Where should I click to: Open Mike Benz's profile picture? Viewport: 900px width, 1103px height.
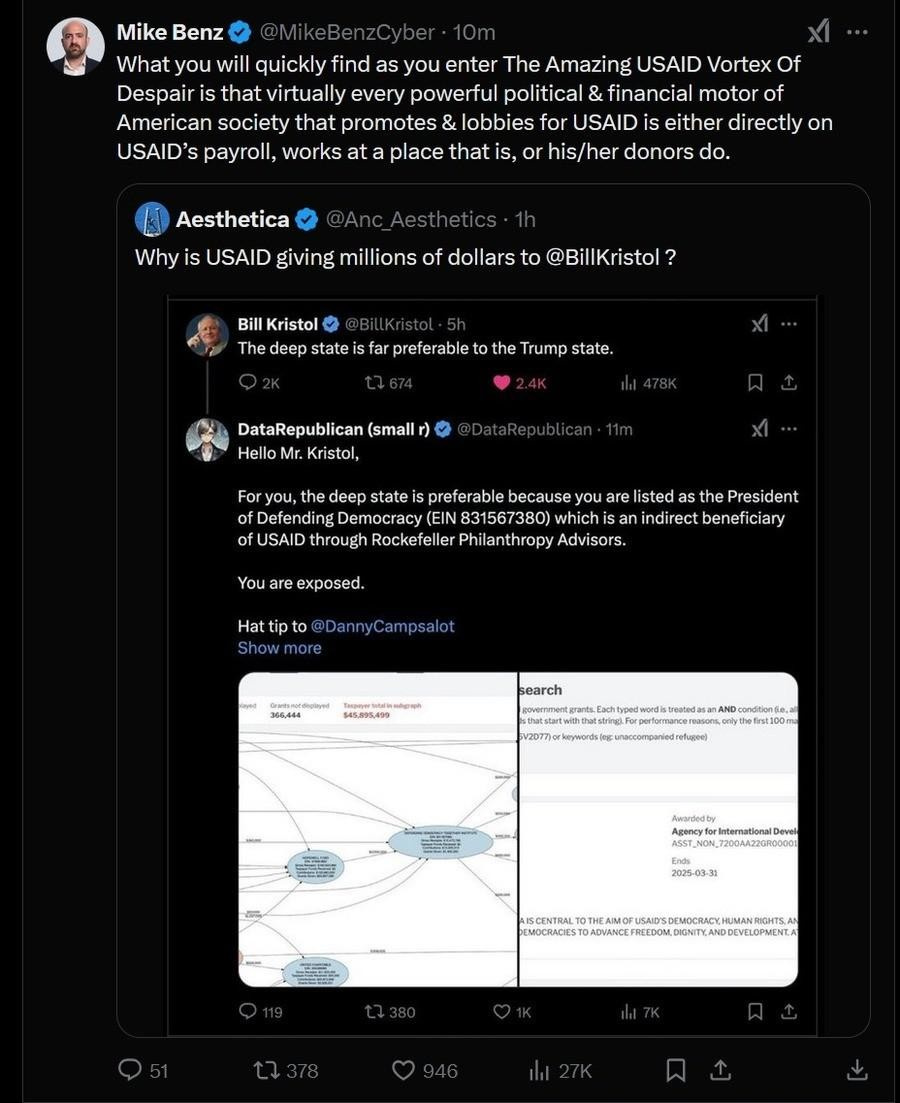[x=75, y=47]
